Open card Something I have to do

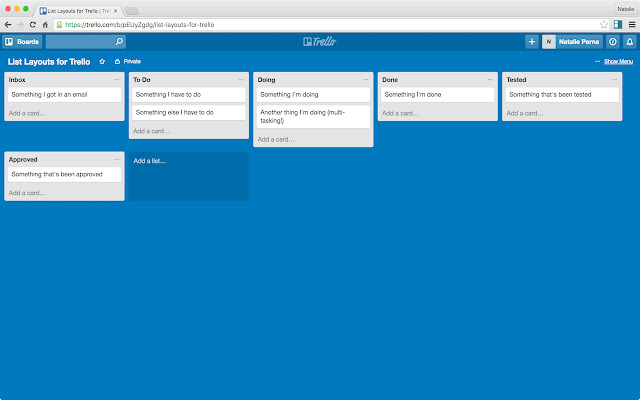[189, 95]
